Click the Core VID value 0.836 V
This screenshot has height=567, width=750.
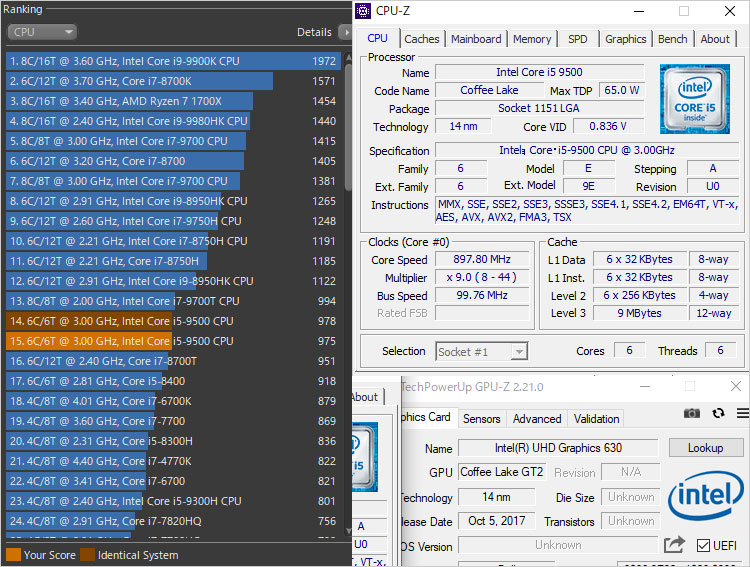[x=608, y=126]
